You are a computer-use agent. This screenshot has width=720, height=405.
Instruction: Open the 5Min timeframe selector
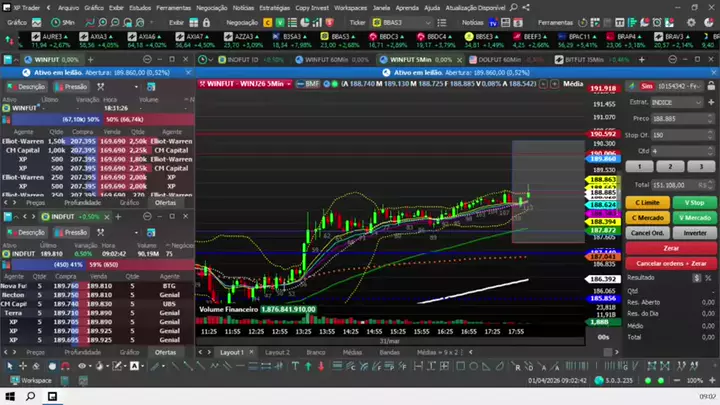pyautogui.click(x=63, y=22)
